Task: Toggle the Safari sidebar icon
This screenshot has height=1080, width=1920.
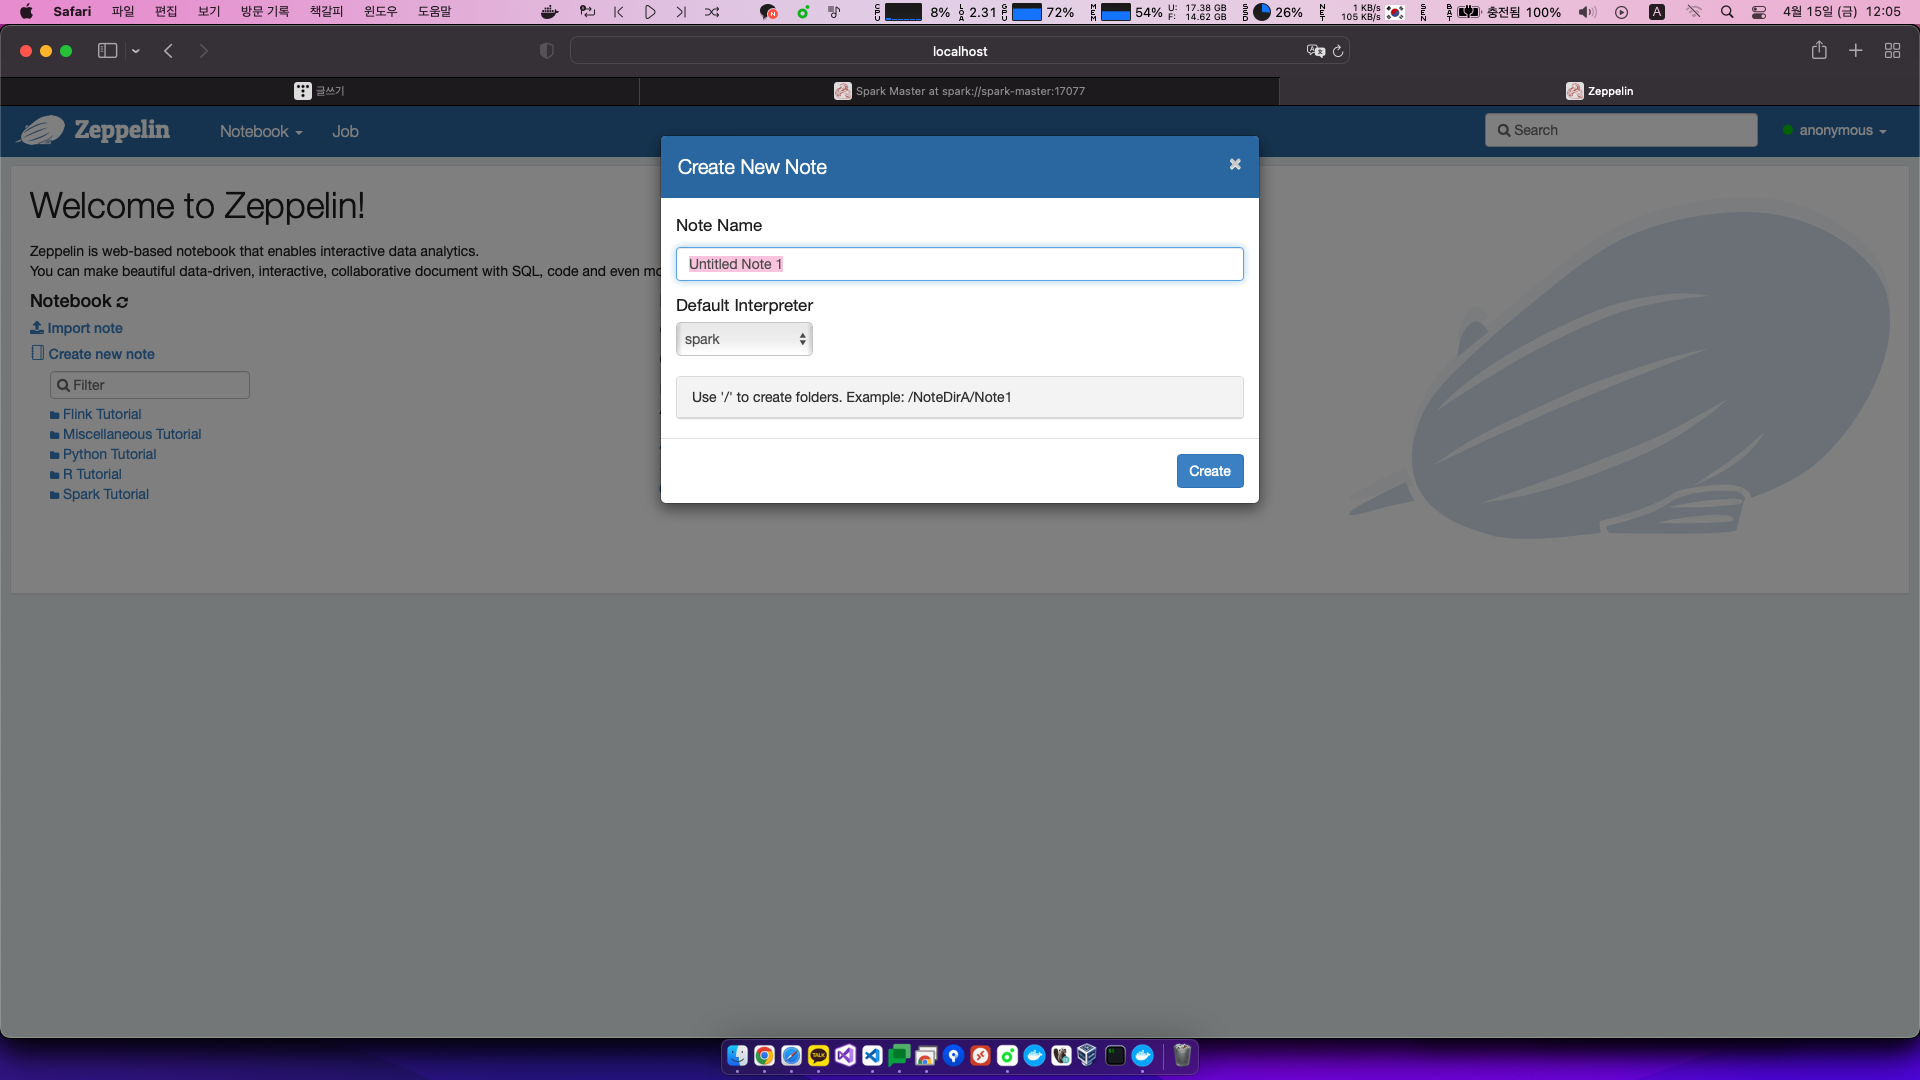Action: pos(107,51)
